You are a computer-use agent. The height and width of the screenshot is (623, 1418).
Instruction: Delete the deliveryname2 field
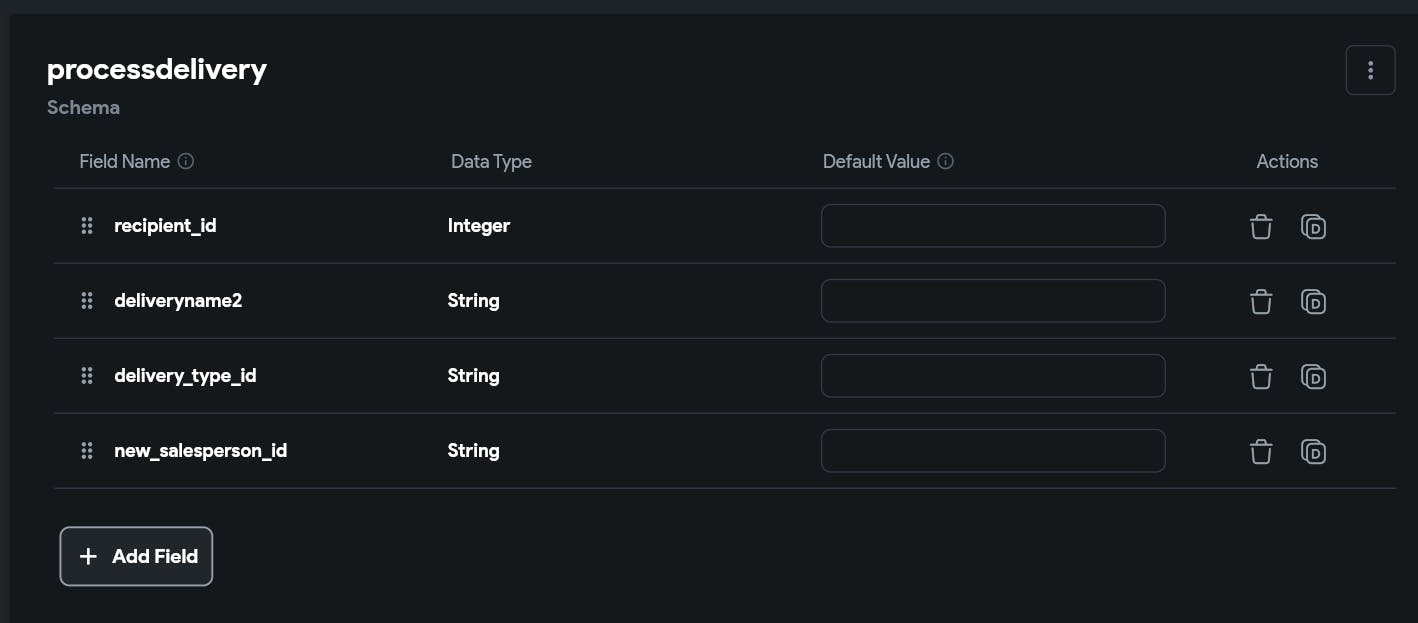click(1261, 301)
